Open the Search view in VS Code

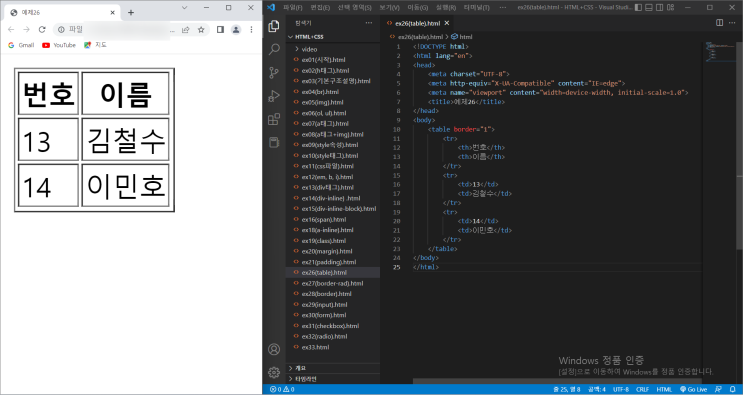click(274, 49)
